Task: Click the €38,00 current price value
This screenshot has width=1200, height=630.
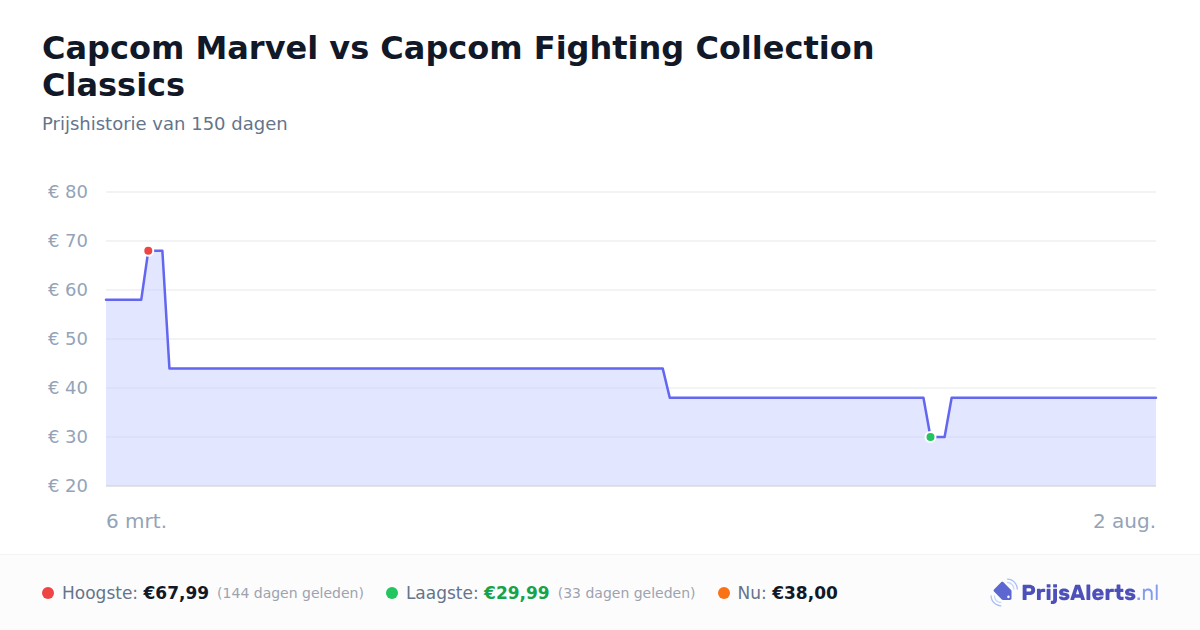Action: point(805,593)
